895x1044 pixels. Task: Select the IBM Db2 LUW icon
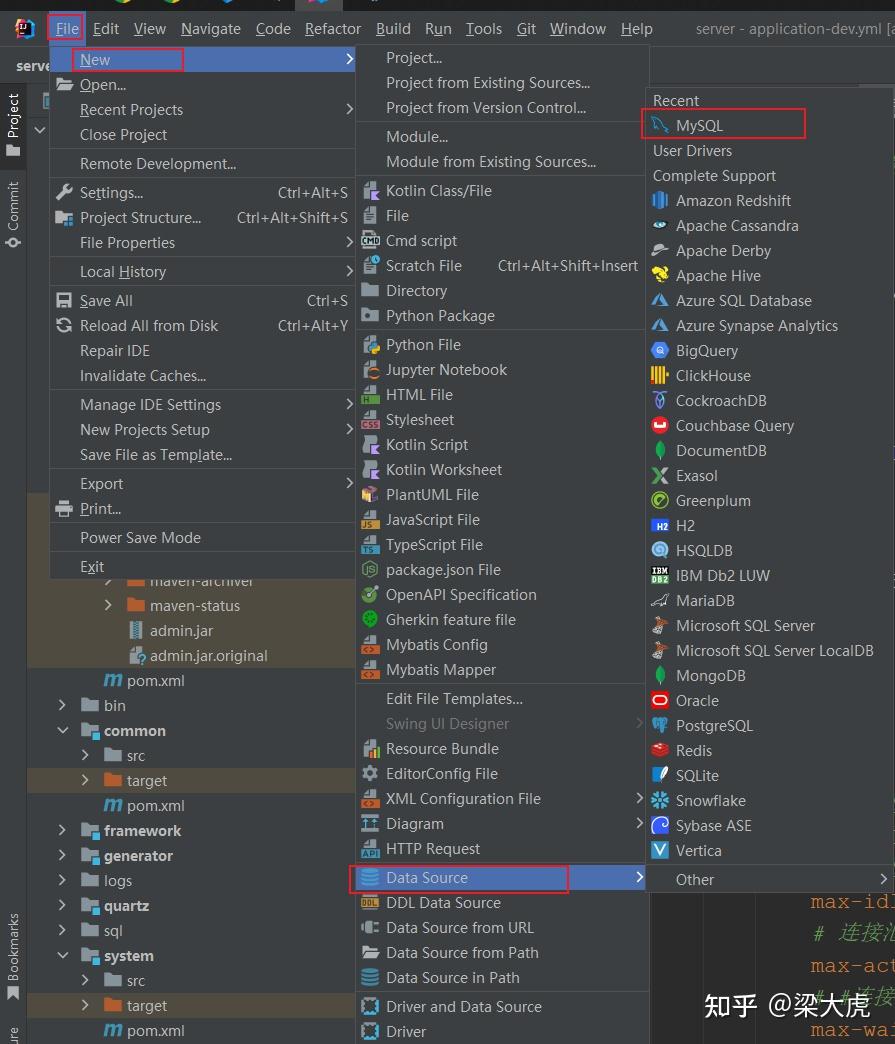(659, 576)
